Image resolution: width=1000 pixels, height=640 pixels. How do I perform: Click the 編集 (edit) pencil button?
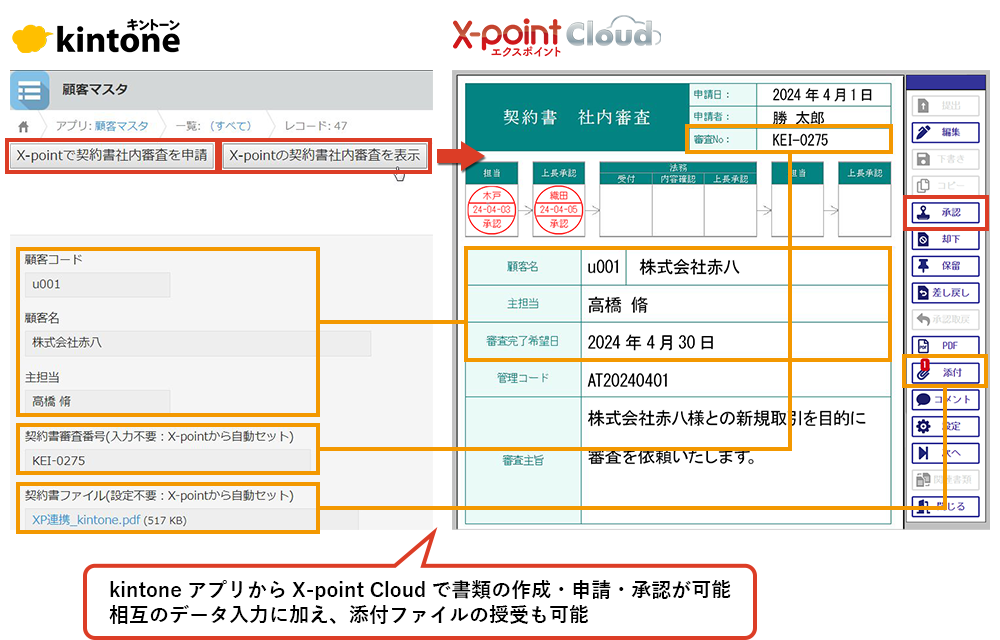(945, 132)
